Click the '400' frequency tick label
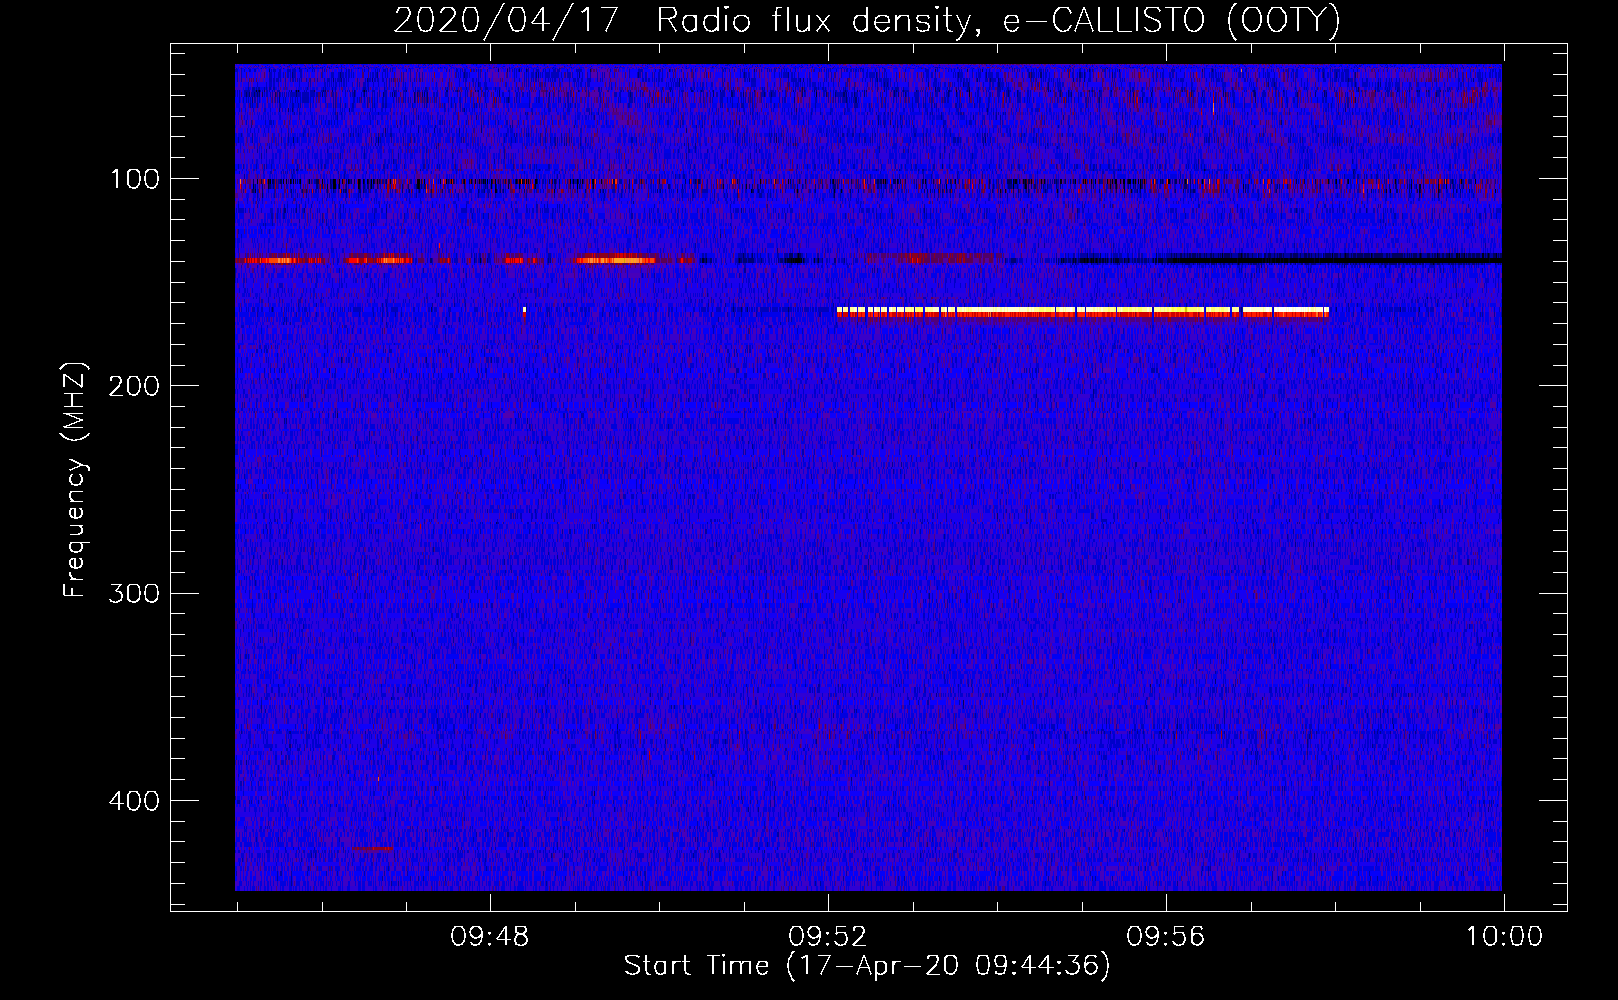The image size is (1618, 1000). [x=135, y=801]
